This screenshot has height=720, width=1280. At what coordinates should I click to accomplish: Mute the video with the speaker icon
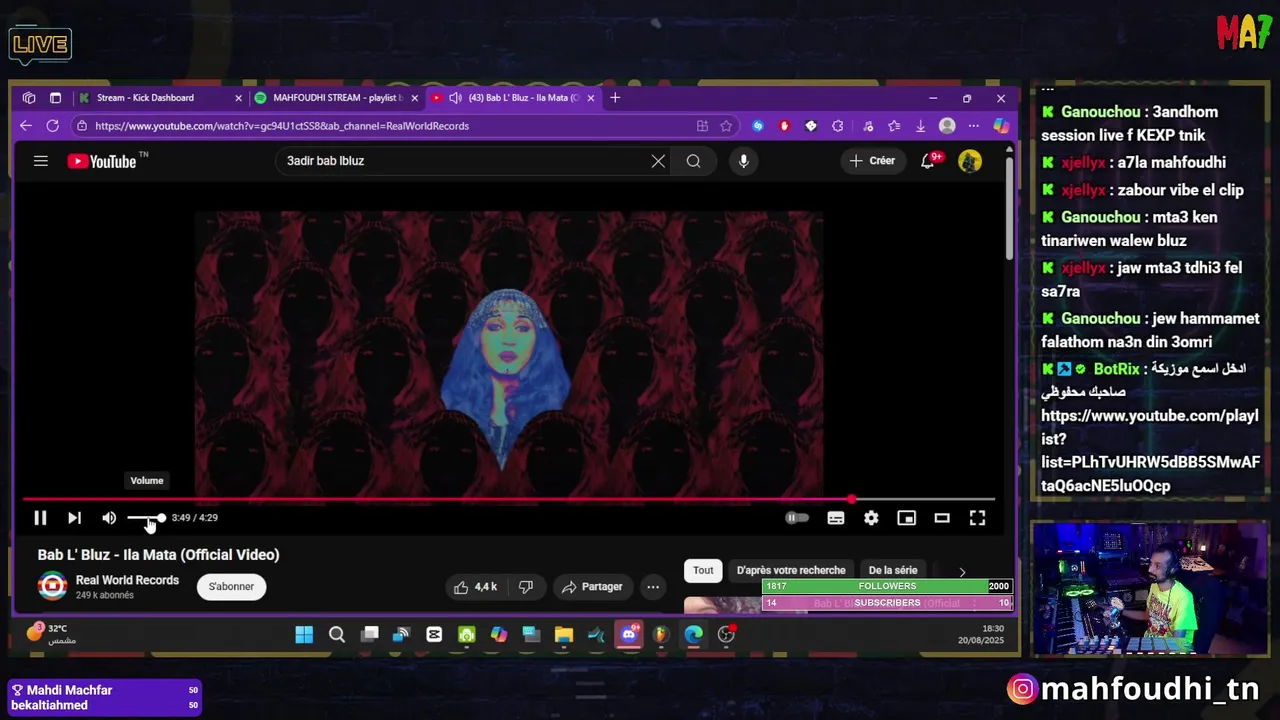pos(109,518)
